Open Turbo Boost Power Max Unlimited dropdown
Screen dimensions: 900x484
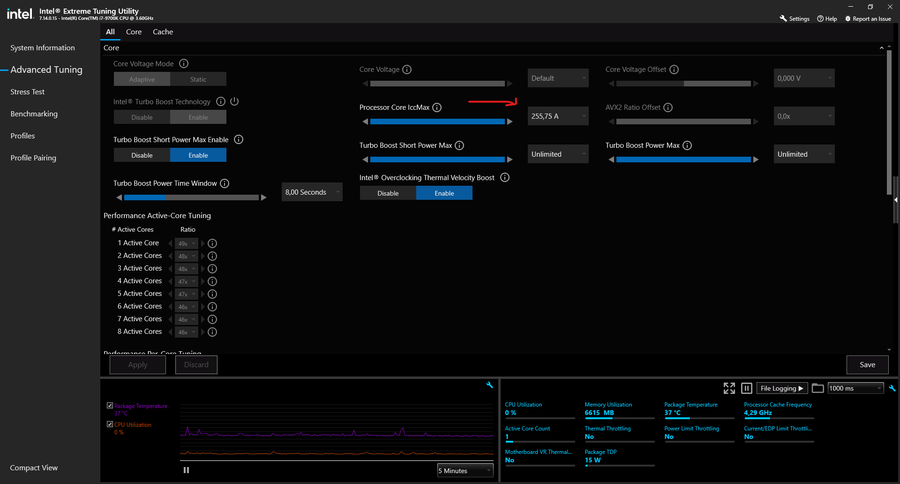coord(804,154)
